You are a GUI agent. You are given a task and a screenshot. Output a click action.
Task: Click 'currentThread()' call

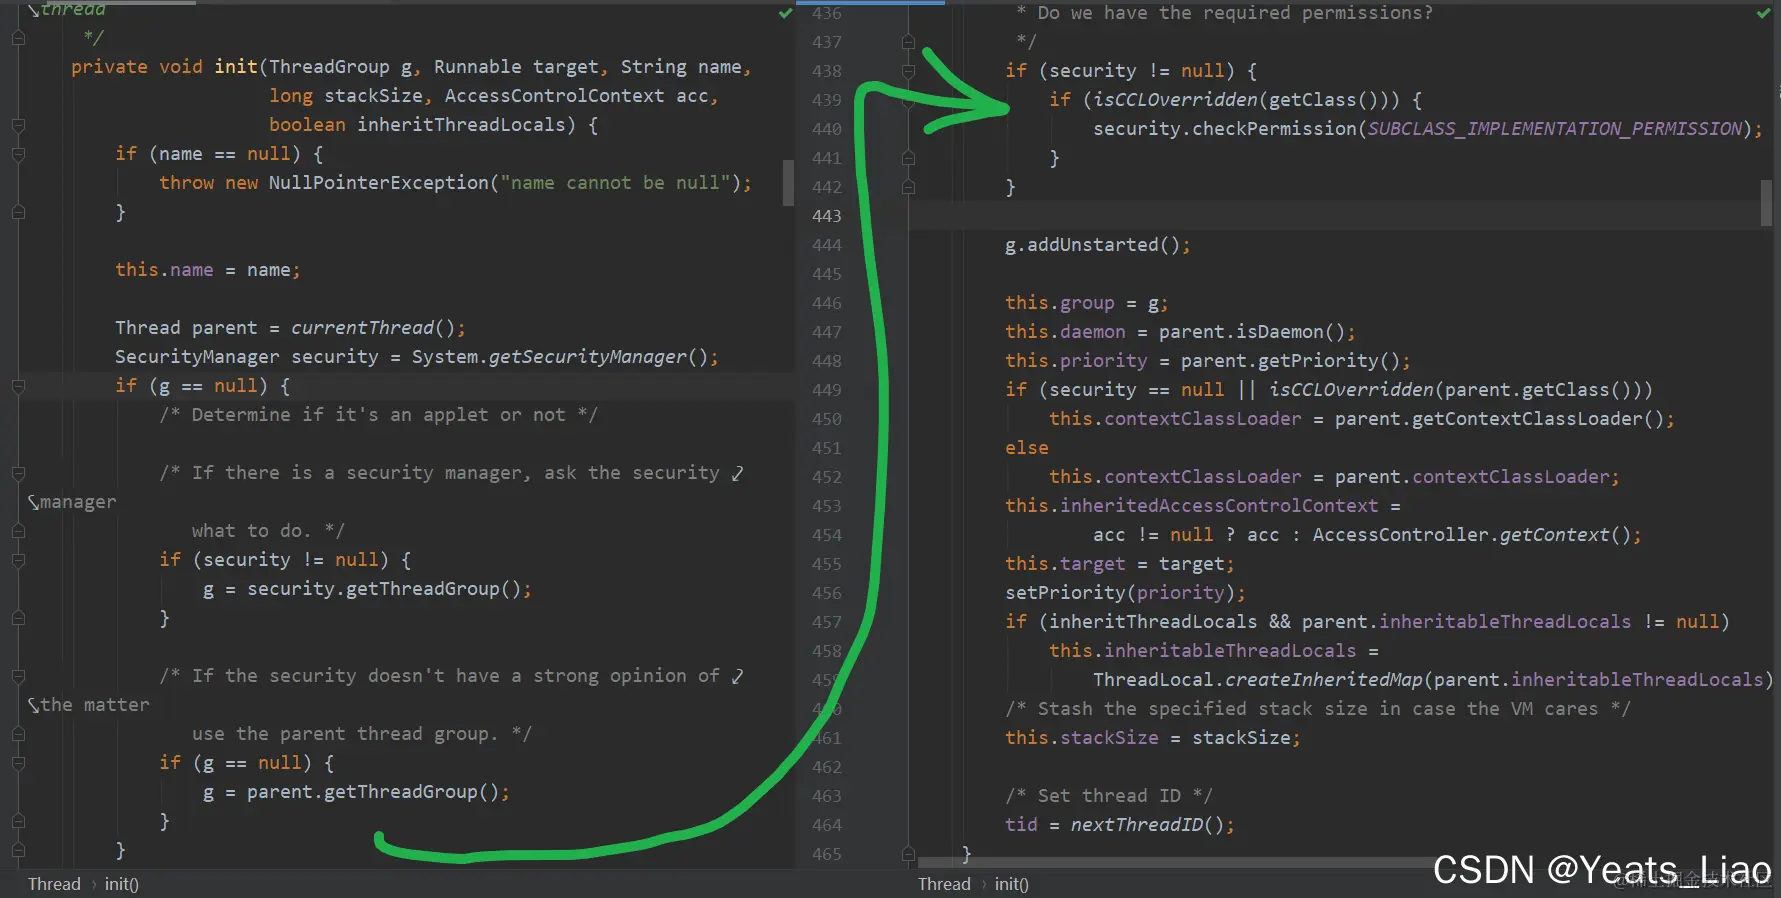(372, 328)
